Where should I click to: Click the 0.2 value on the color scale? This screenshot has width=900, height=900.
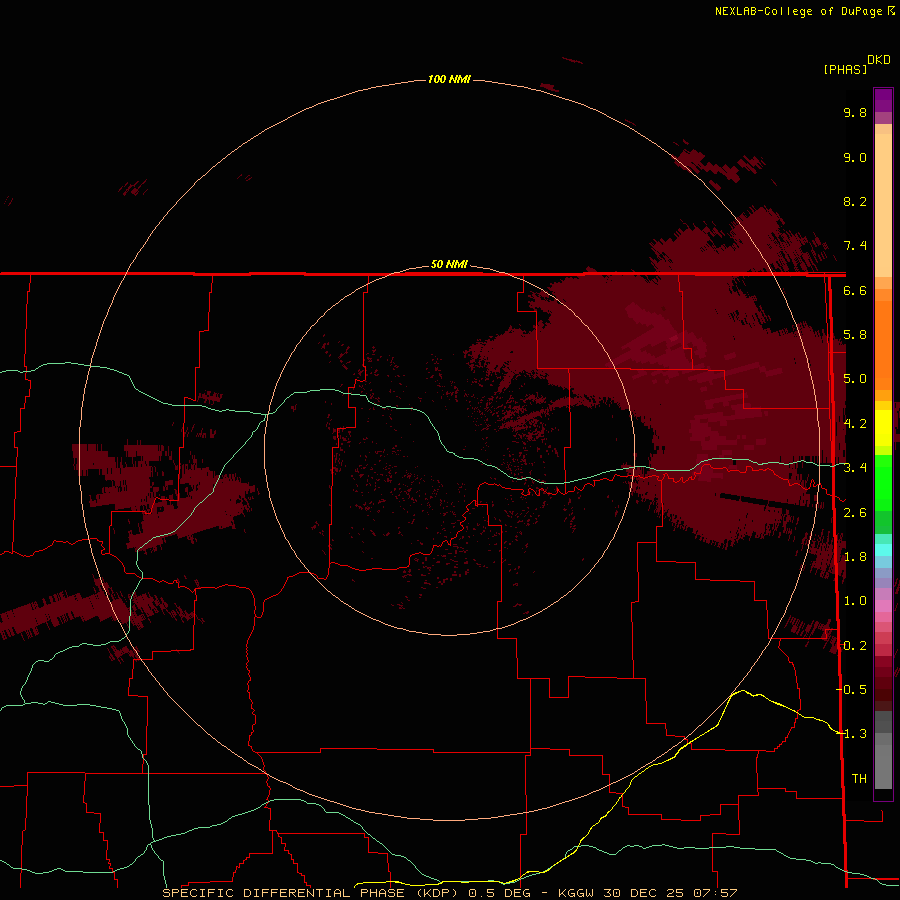(x=855, y=646)
